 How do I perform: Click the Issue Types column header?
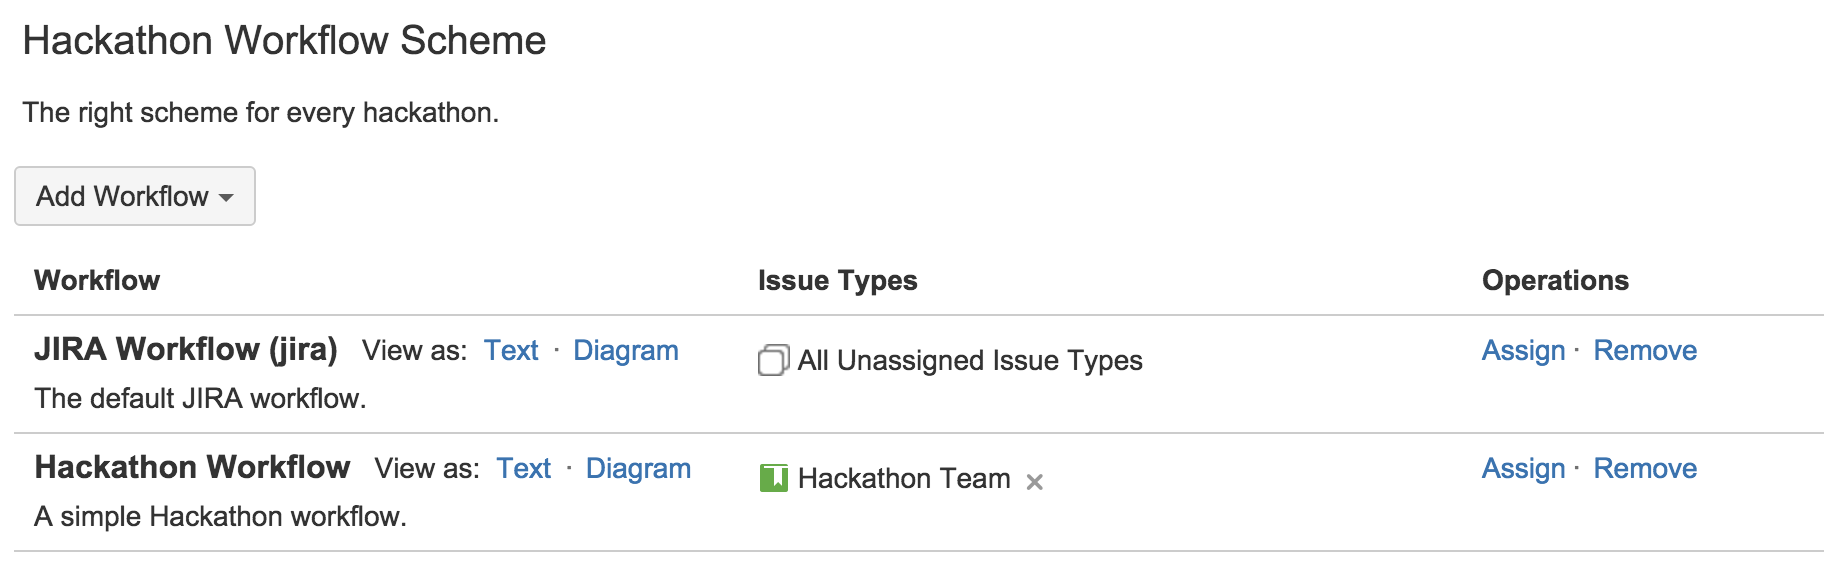[838, 281]
